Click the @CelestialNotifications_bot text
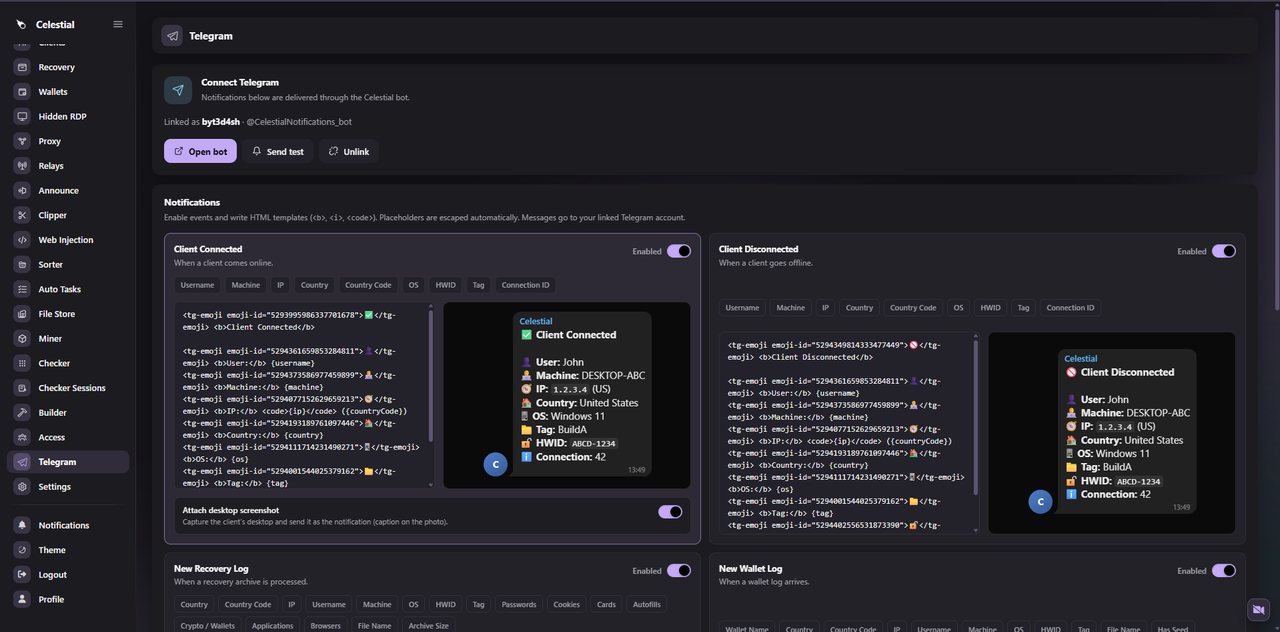The image size is (1280, 632). tap(299, 122)
